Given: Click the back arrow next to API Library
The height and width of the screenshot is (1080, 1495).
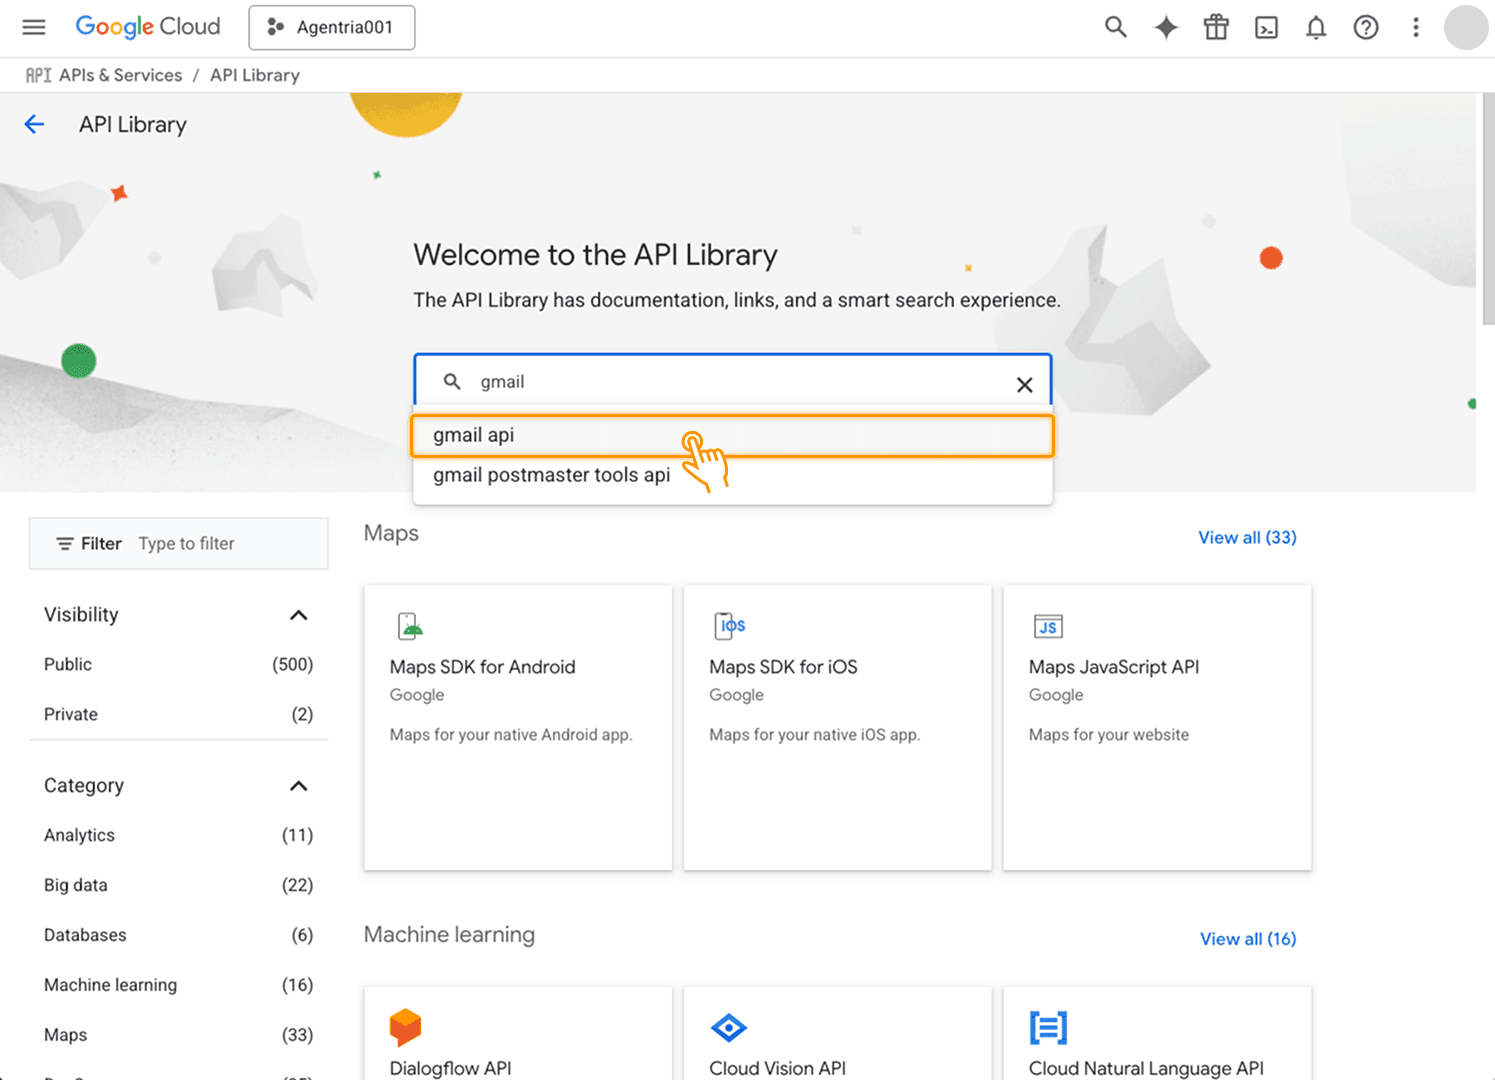Looking at the screenshot, I should point(34,124).
